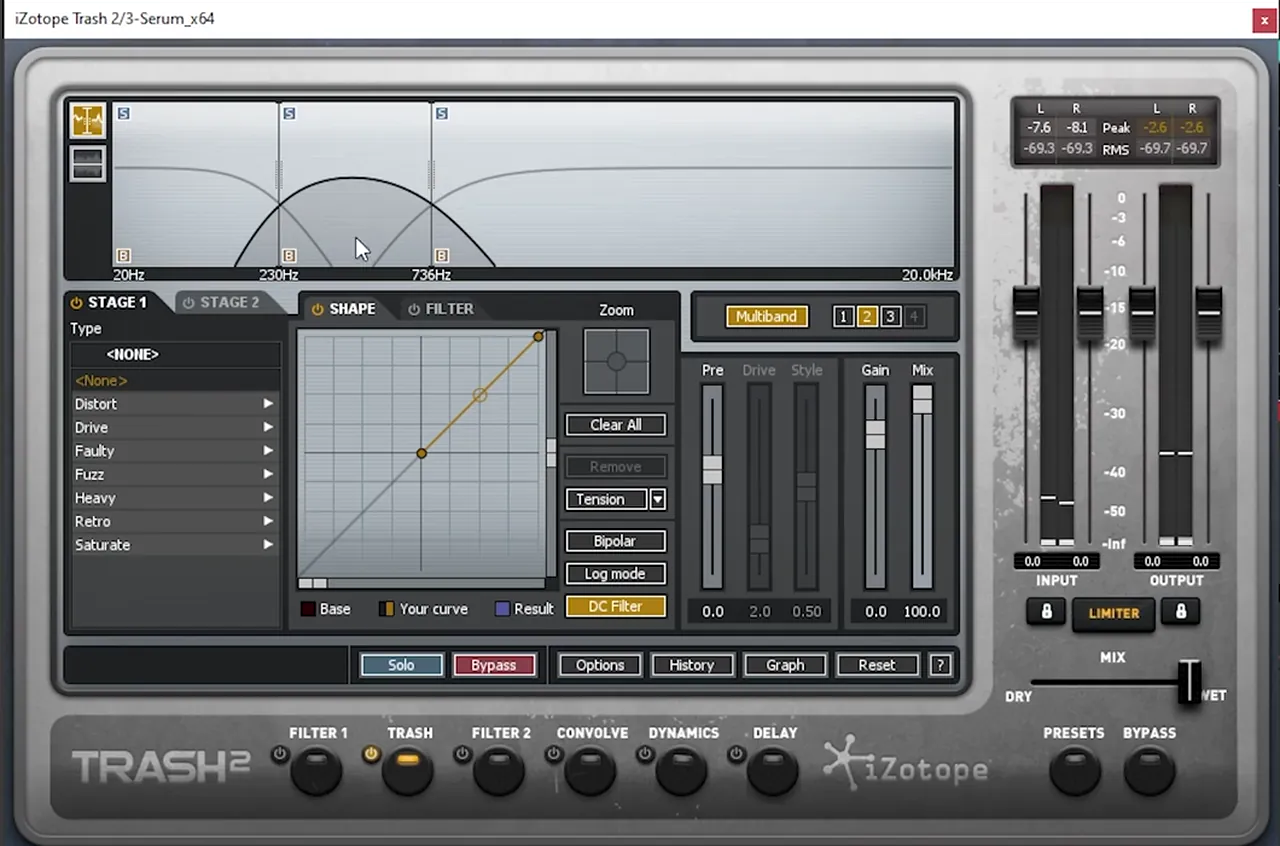
Task: Open Options
Action: point(600,665)
